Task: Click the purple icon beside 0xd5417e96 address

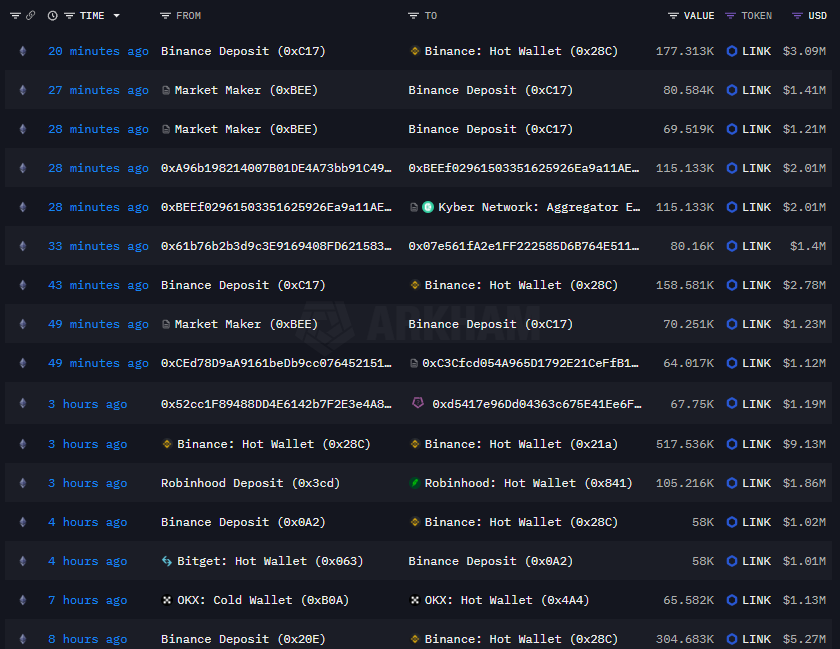Action: [x=418, y=402]
